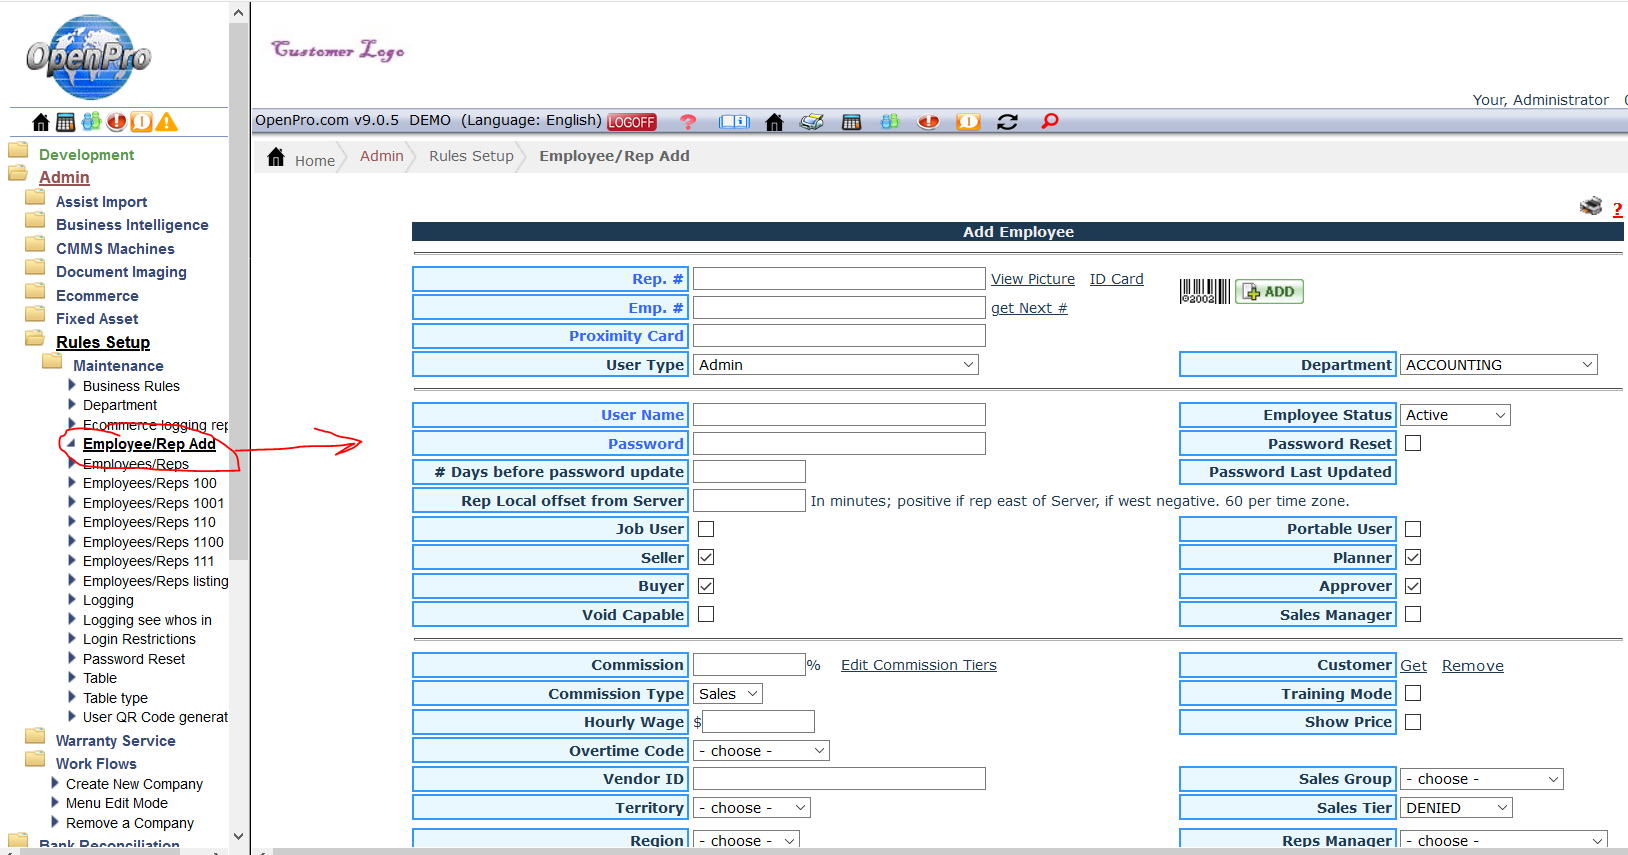This screenshot has height=855, width=1628.
Task: Click the red magnifying glass search icon
Action: click(1049, 121)
